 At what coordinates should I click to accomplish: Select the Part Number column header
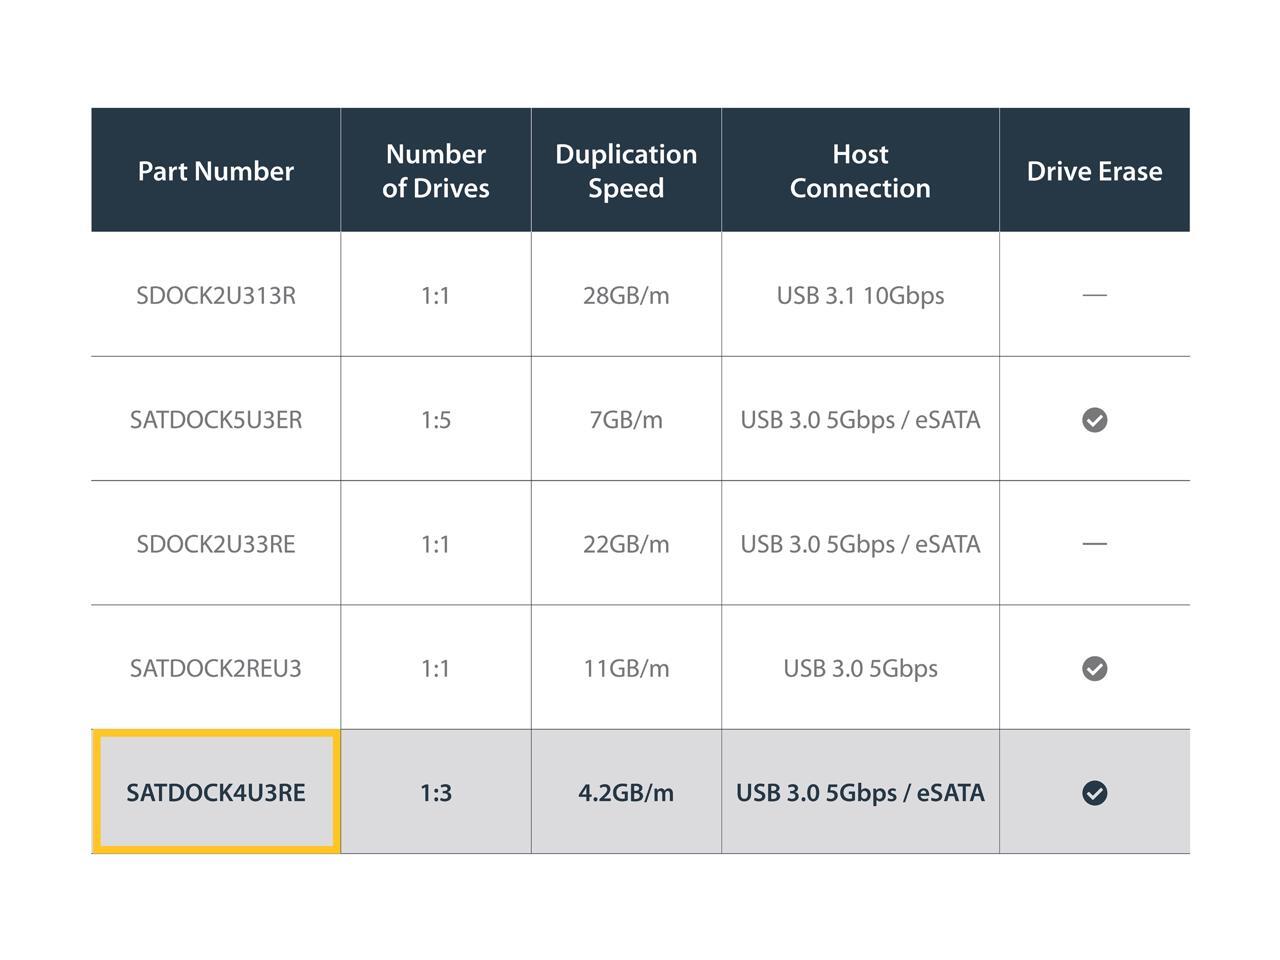[215, 171]
